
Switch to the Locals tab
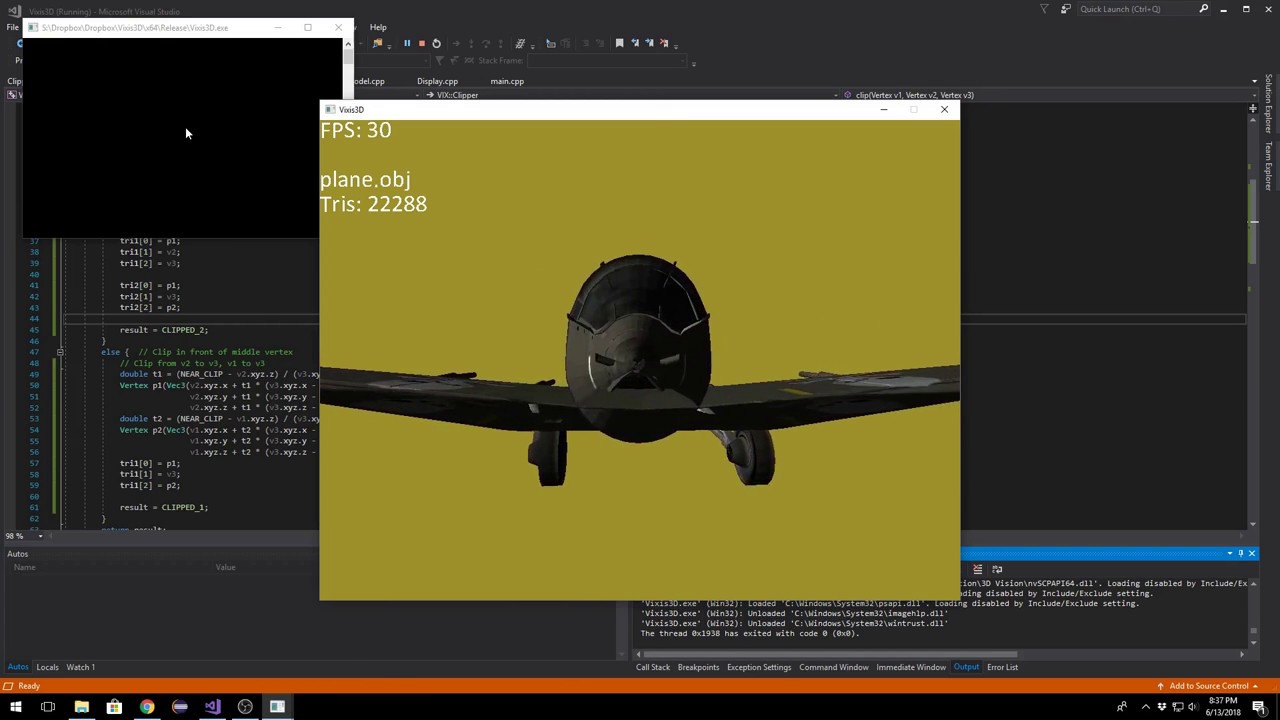pos(47,667)
